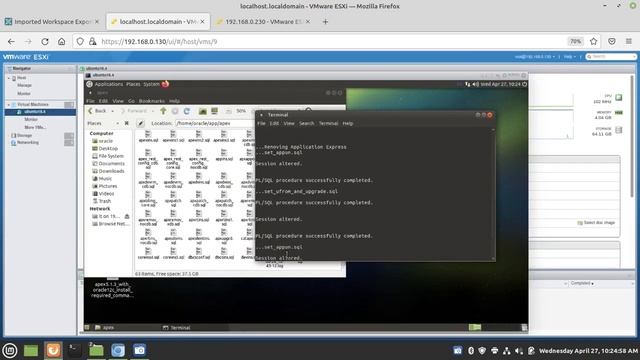
Task: Reload the page in Firefox
Action: (x=45, y=41)
